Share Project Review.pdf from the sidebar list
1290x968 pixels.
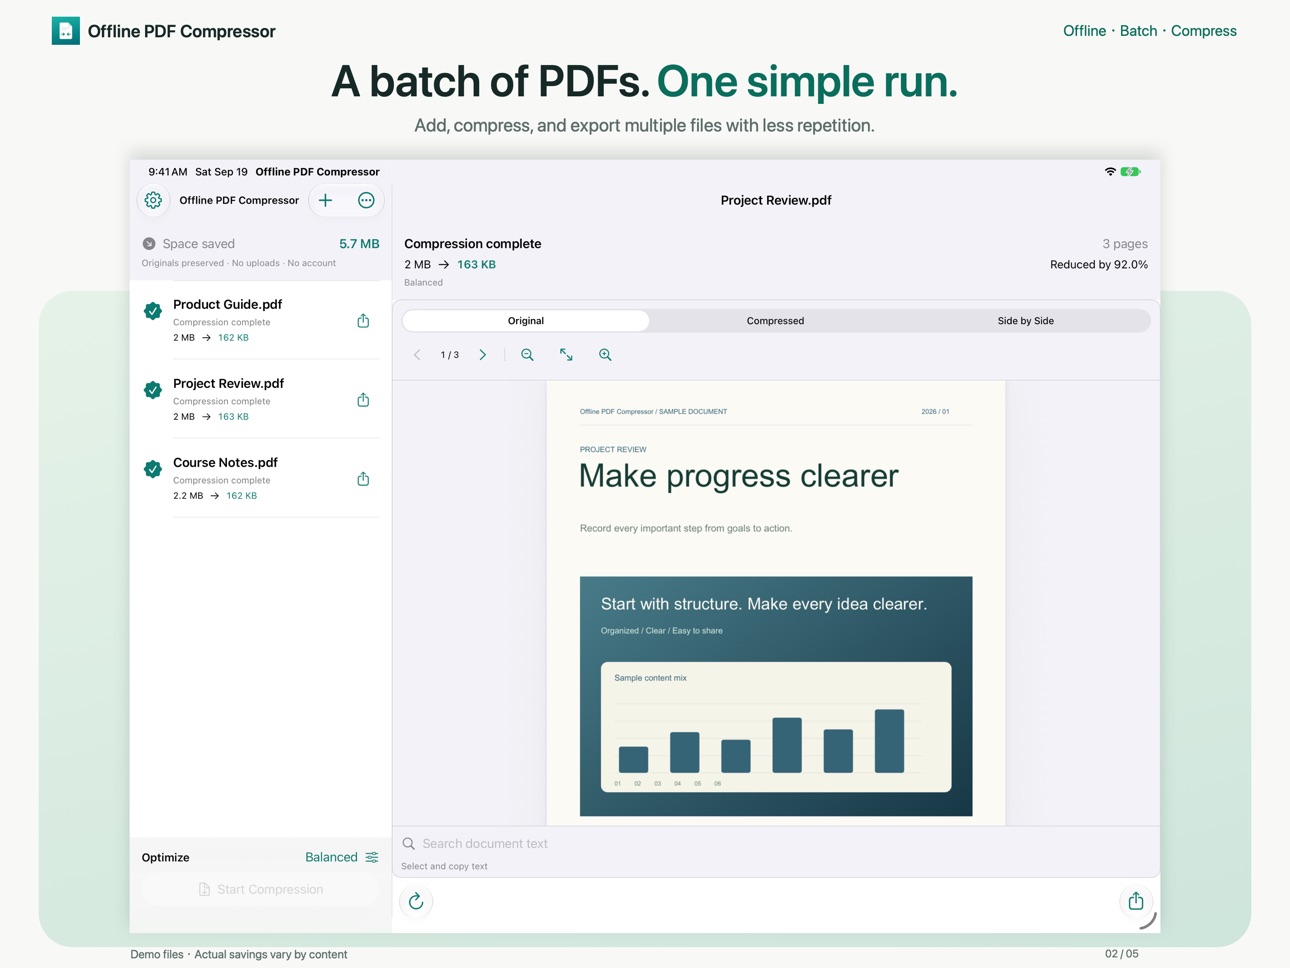363,399
